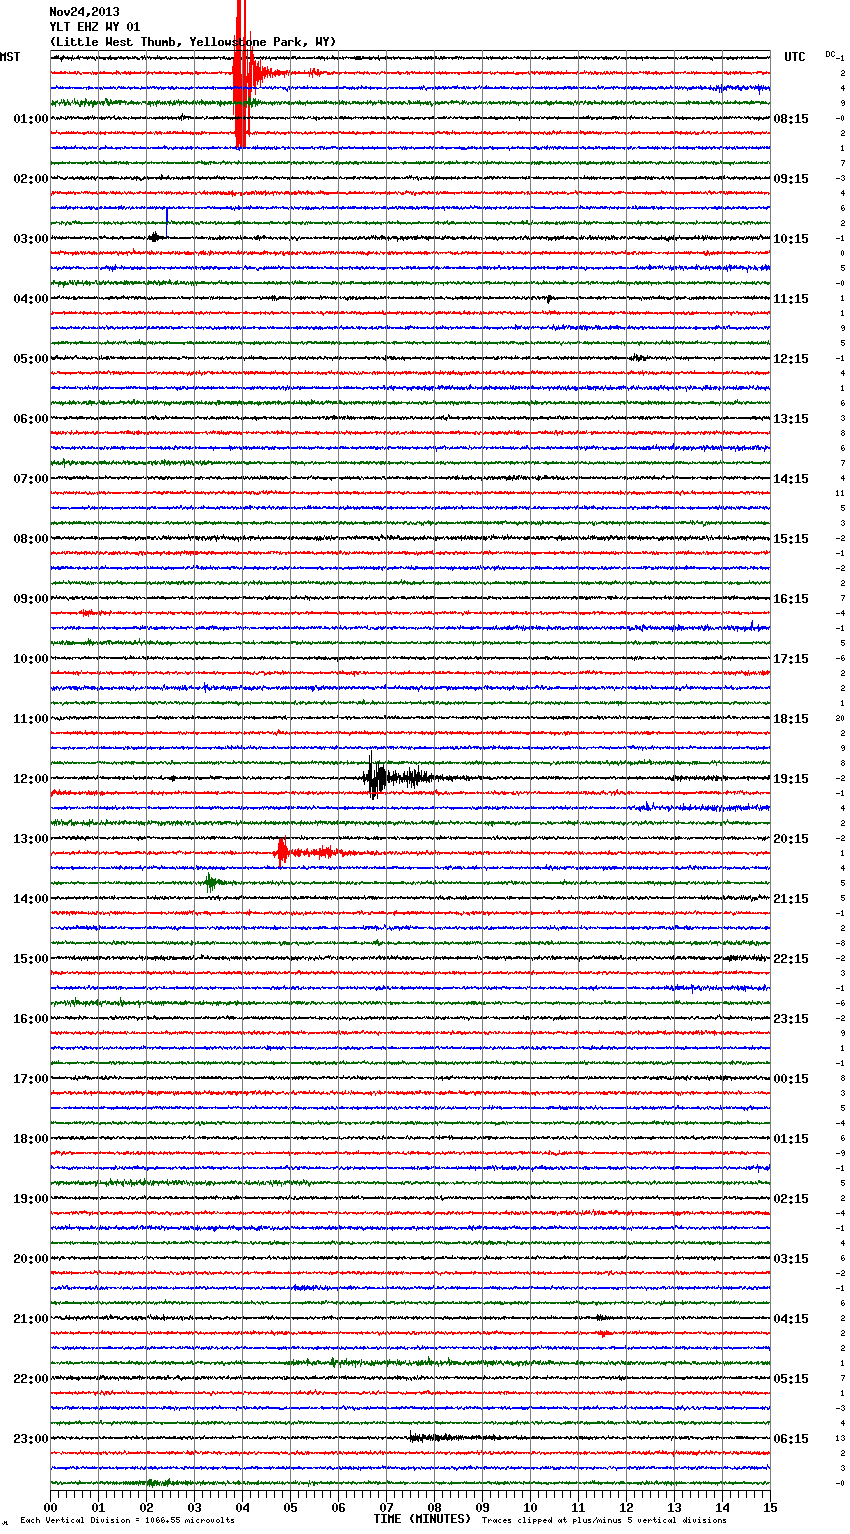Select minute 08 tick on bottom axis

pos(435,1507)
